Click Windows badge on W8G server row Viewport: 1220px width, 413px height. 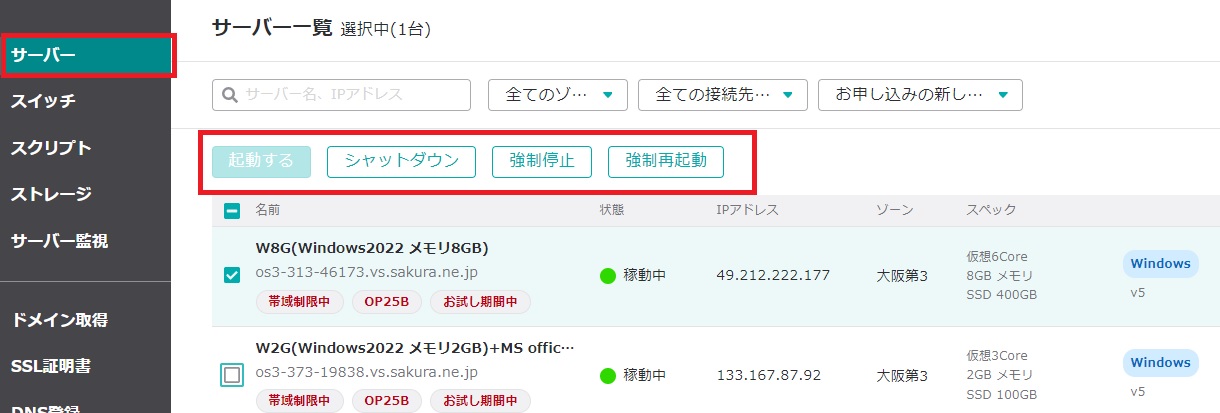click(1160, 264)
